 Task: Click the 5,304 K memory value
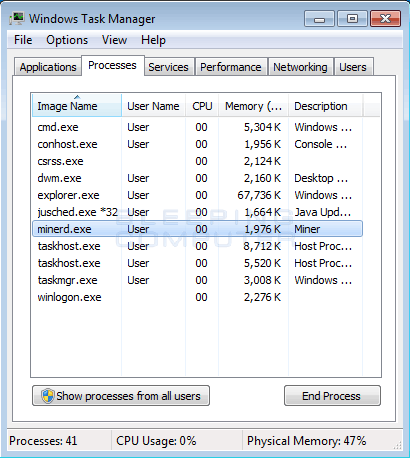point(262,127)
